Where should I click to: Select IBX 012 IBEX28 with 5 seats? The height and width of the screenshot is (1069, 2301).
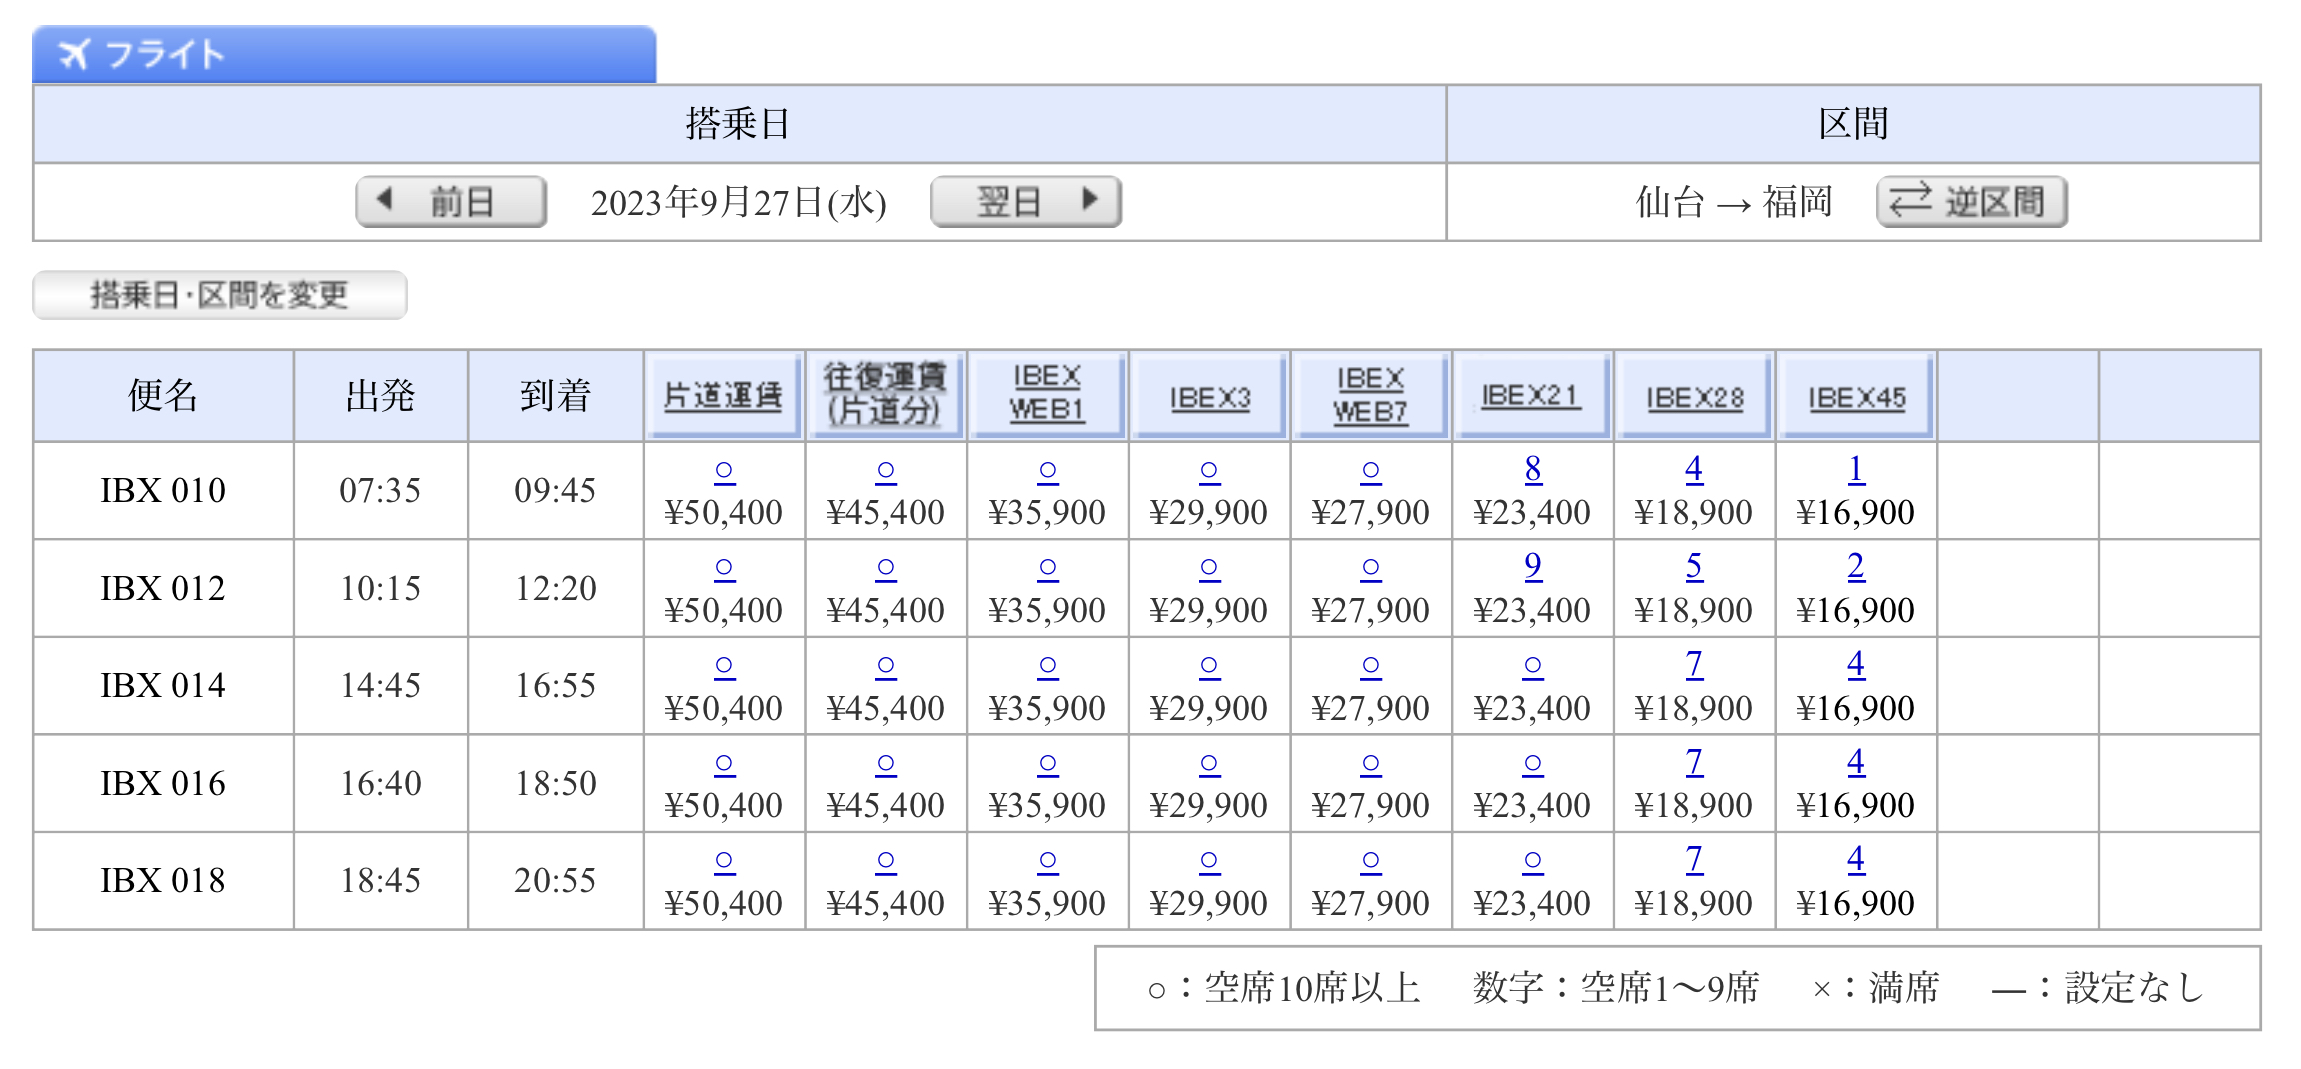point(1694,566)
